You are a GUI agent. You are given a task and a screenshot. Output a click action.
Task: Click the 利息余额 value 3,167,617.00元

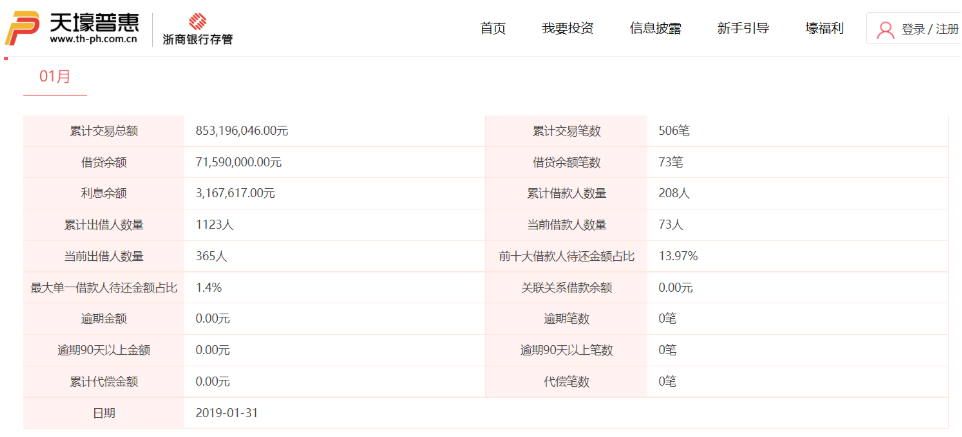(x=235, y=193)
